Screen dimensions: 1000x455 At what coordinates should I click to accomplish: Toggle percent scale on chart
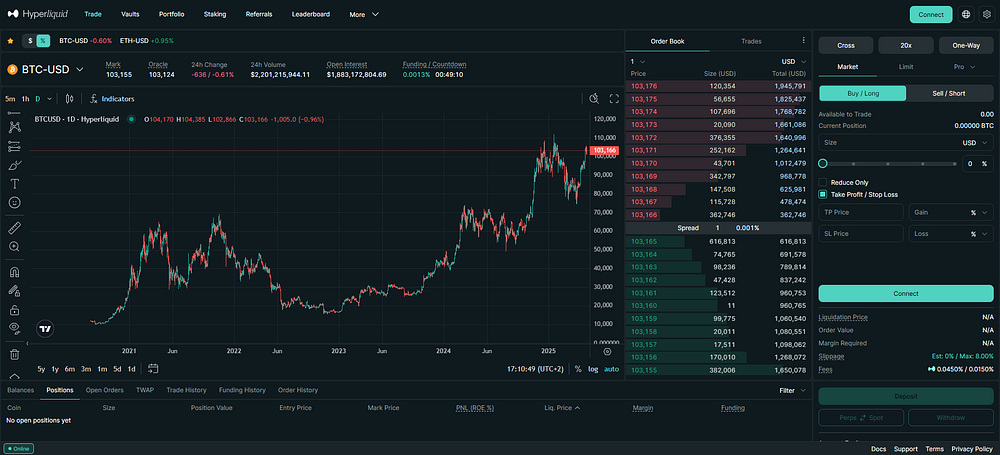(x=578, y=369)
